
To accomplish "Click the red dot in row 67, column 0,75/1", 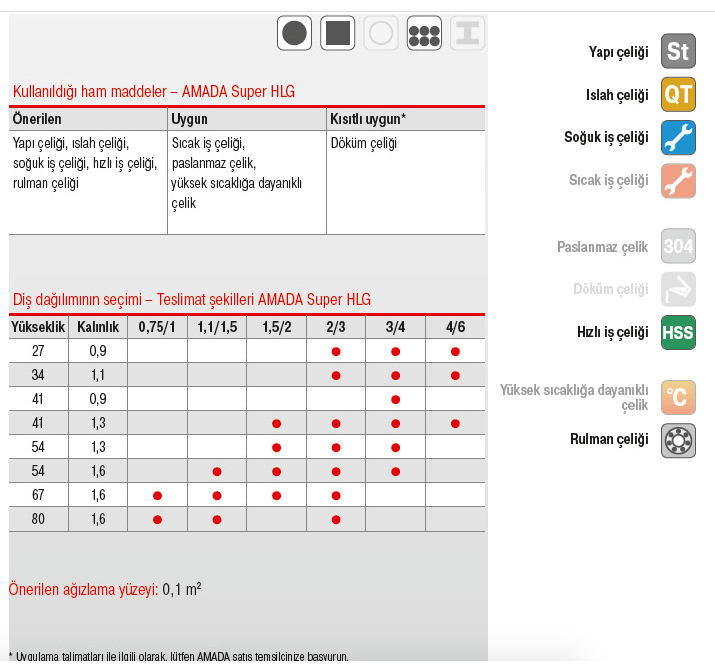I will [x=157, y=496].
